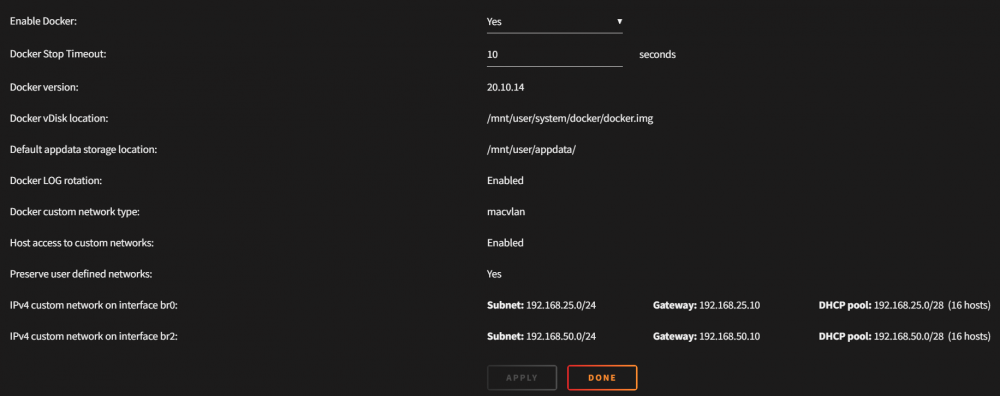This screenshot has width=1000, height=396.
Task: Click the seconds unit label
Action: click(658, 55)
